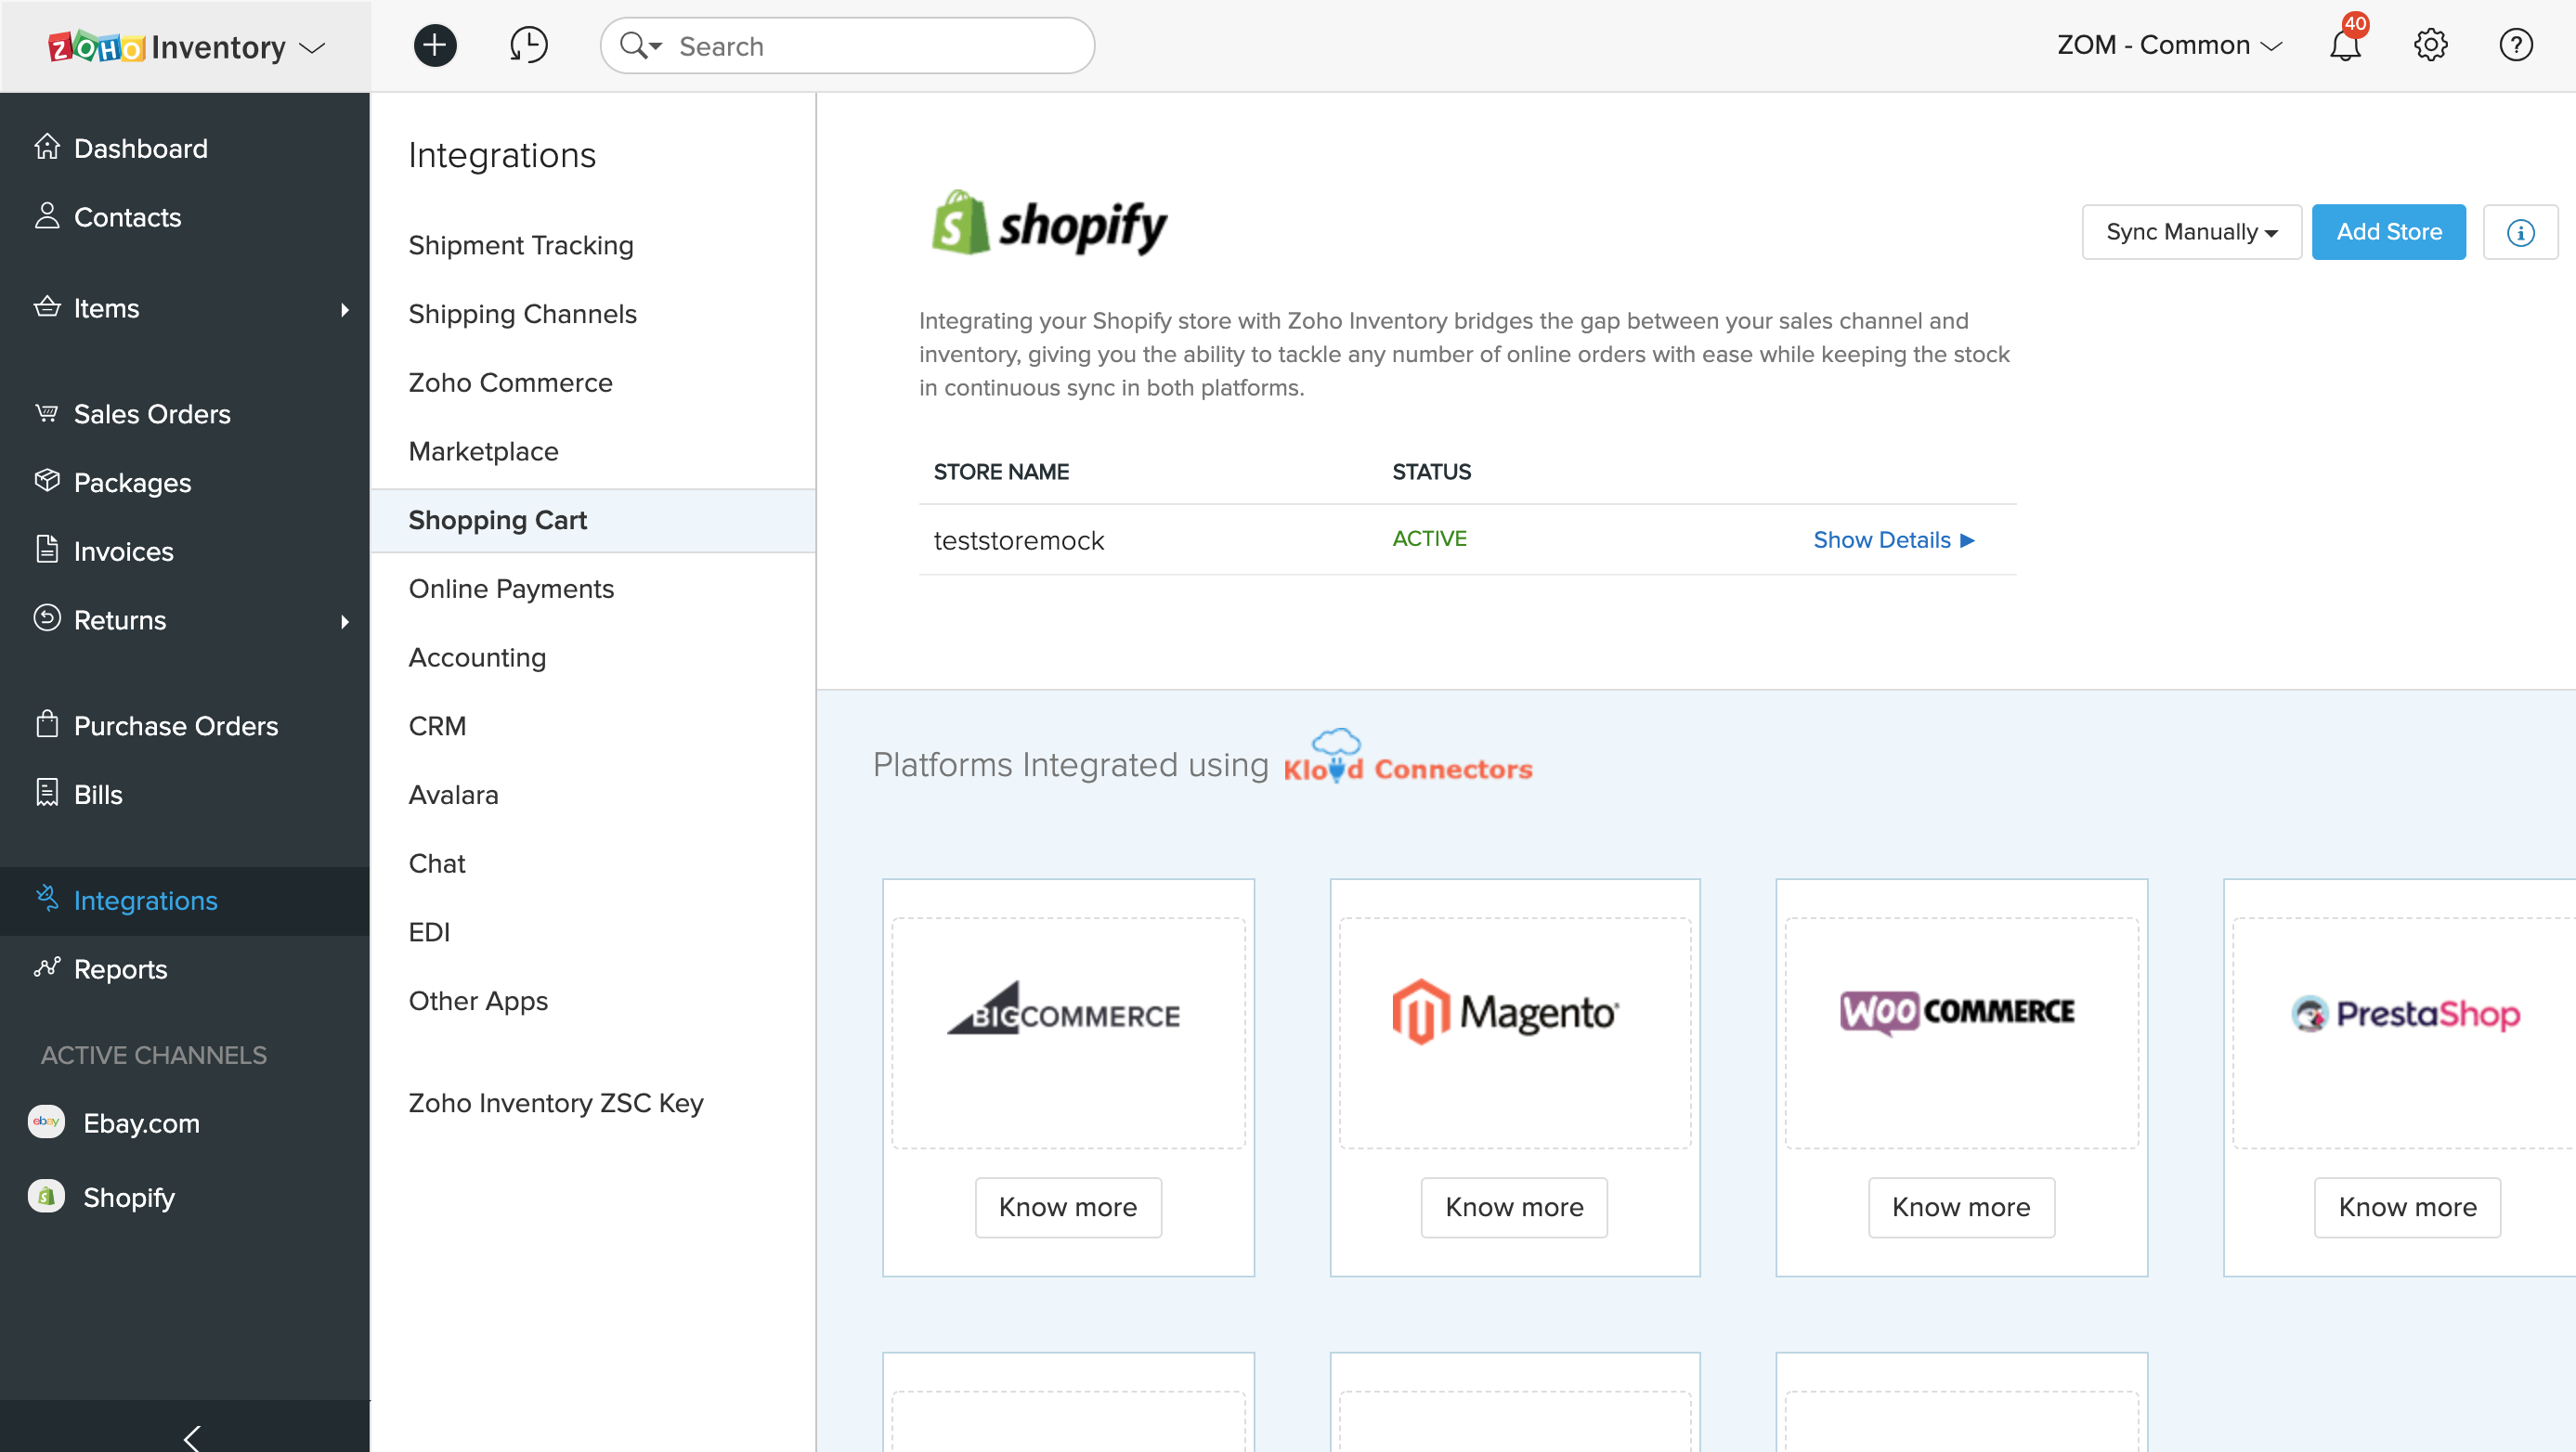Open the recent activity history icon
Image resolution: width=2576 pixels, height=1452 pixels.
[x=528, y=45]
